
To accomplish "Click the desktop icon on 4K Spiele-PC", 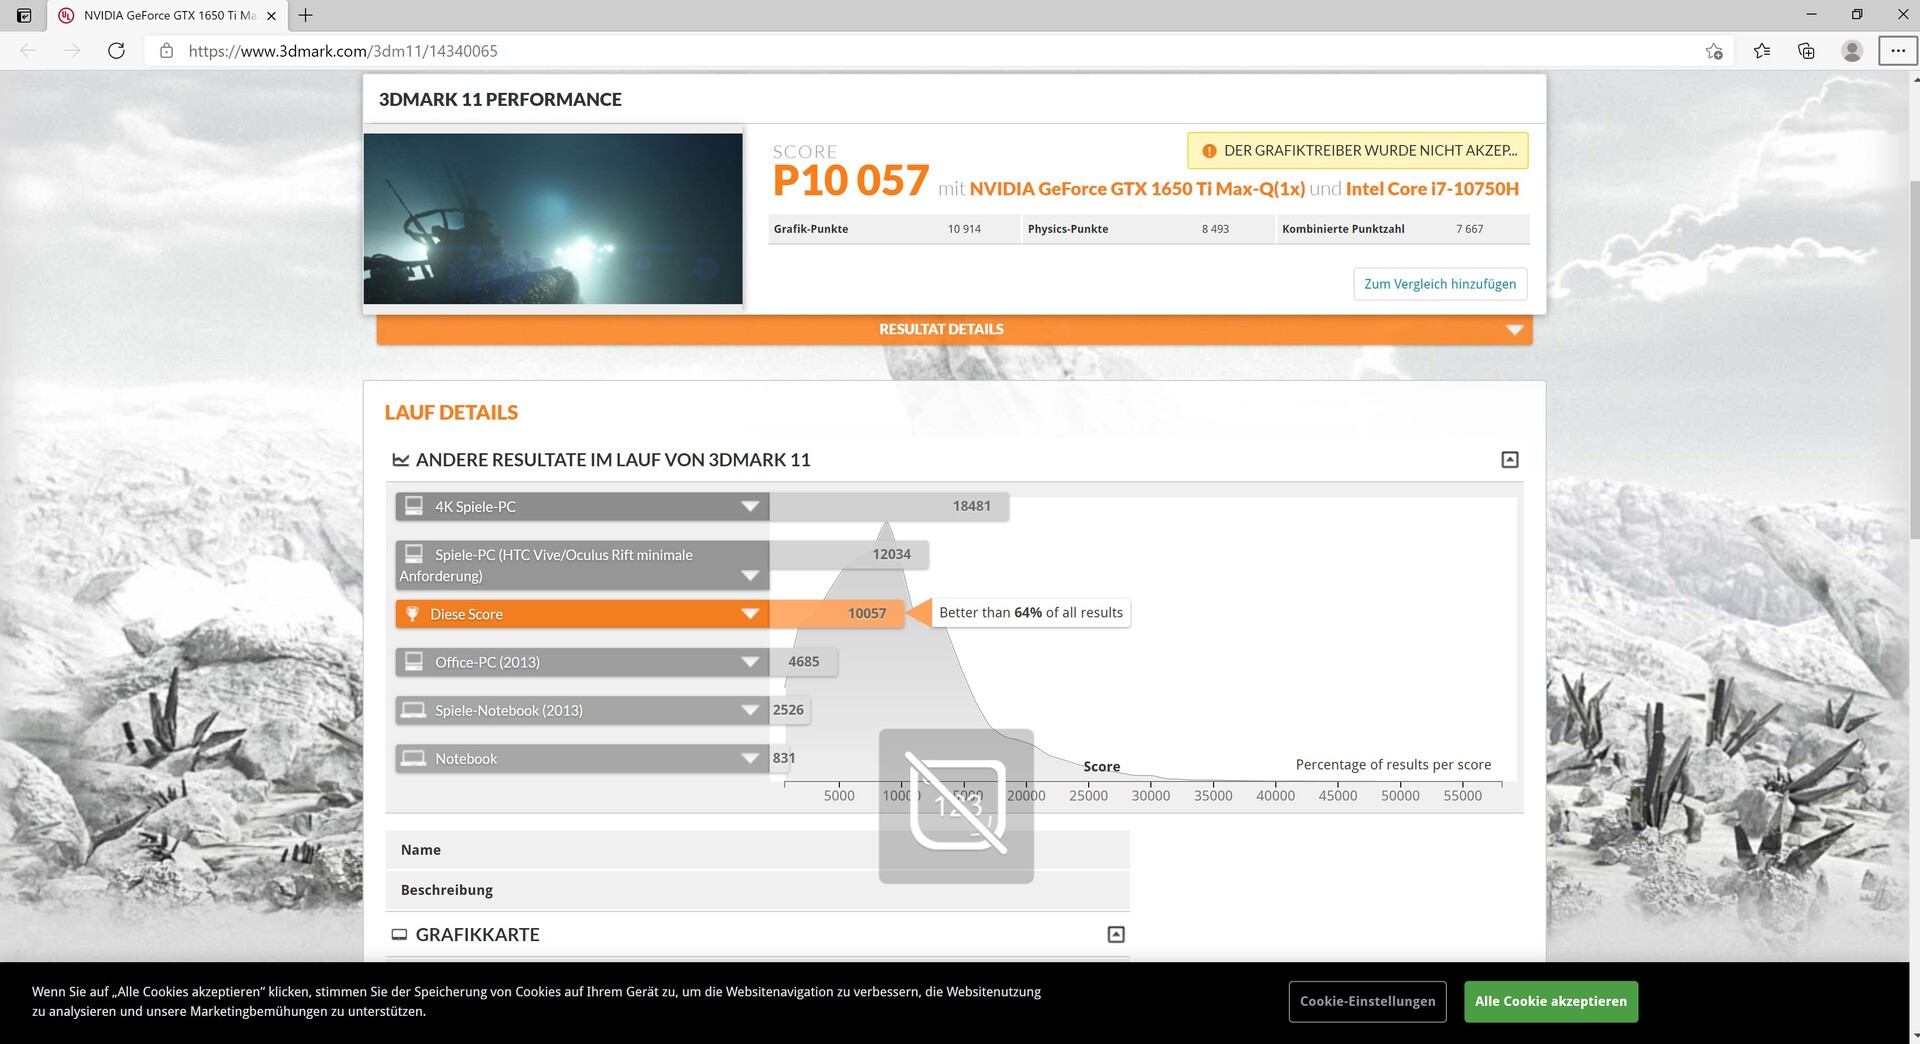I will (413, 506).
